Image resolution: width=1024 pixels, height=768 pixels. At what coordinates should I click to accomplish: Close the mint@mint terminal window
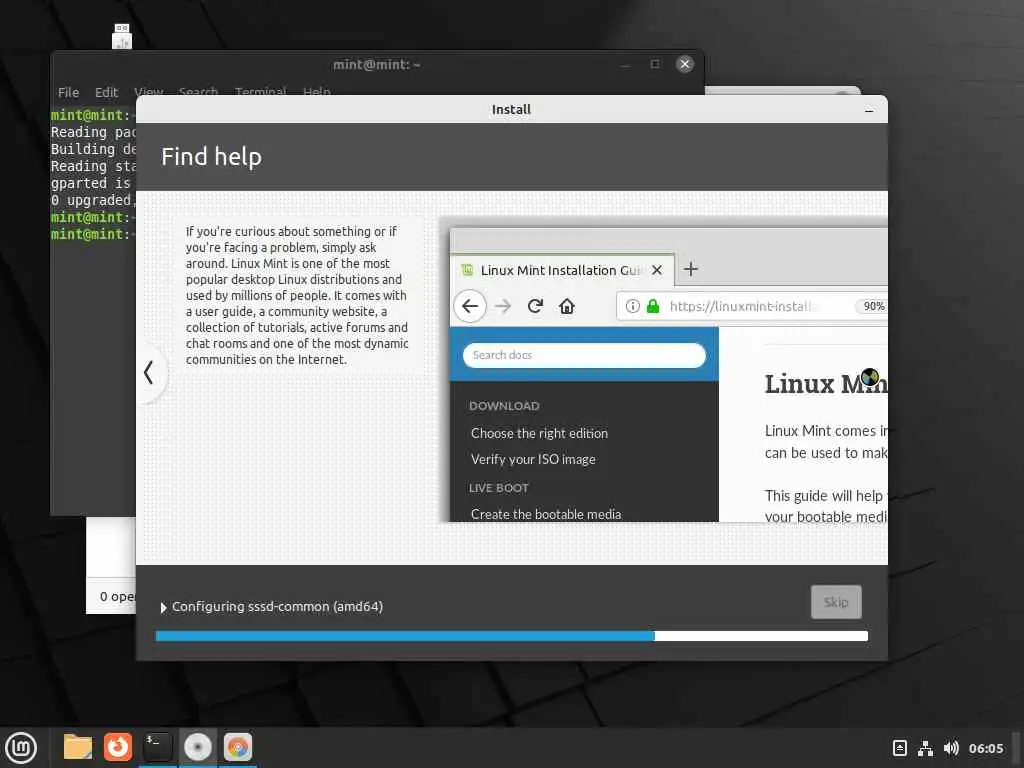click(x=684, y=64)
